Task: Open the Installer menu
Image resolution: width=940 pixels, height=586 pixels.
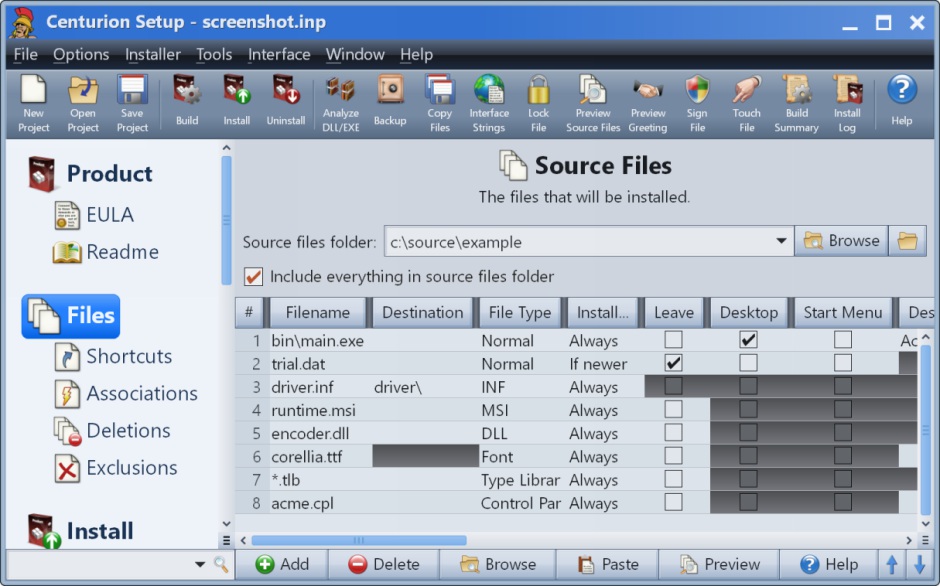Action: pyautogui.click(x=153, y=55)
